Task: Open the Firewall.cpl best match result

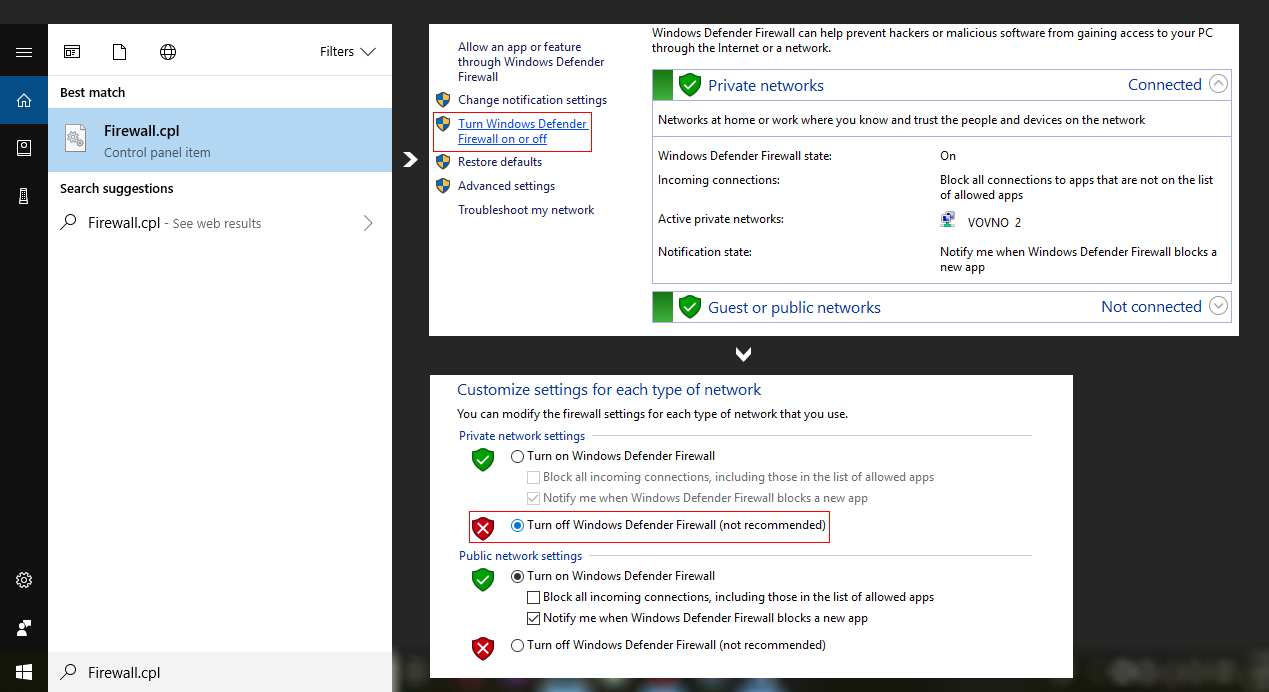Action: (220, 140)
